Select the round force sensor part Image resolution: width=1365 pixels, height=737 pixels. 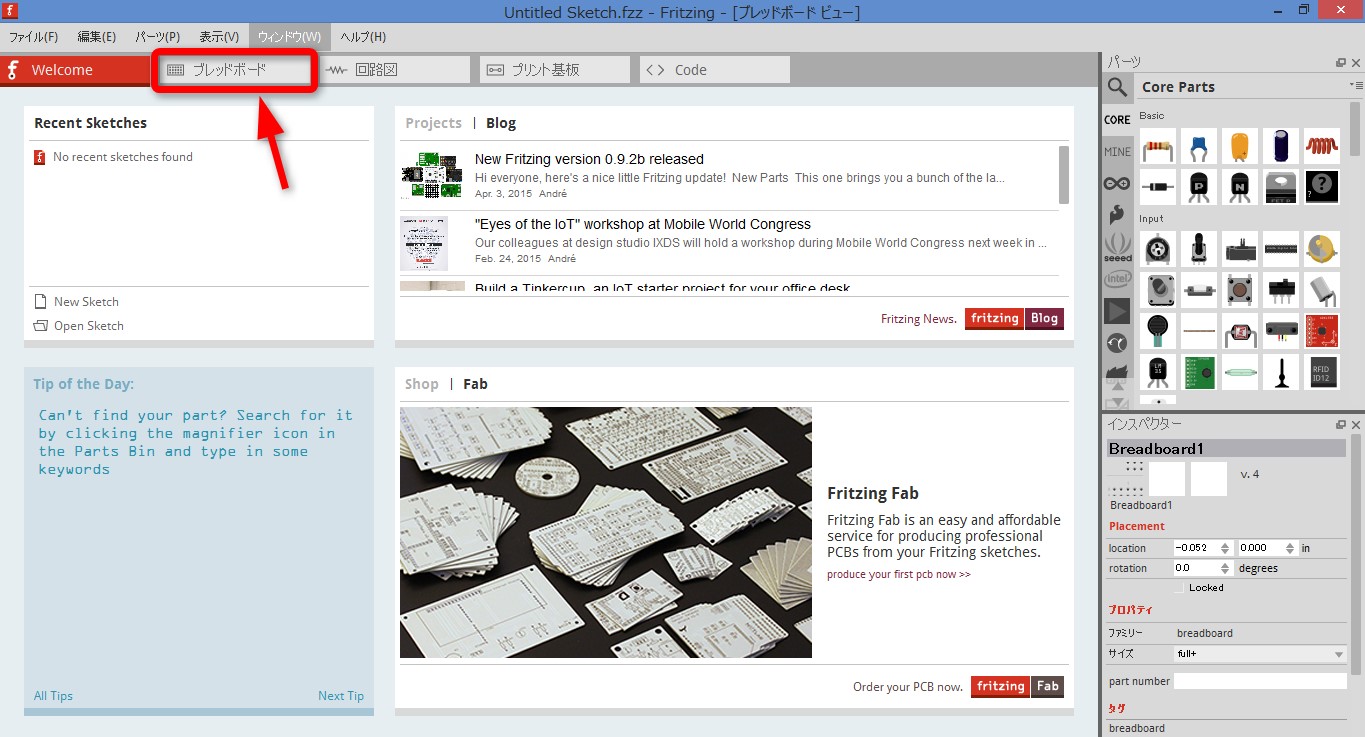point(1158,331)
